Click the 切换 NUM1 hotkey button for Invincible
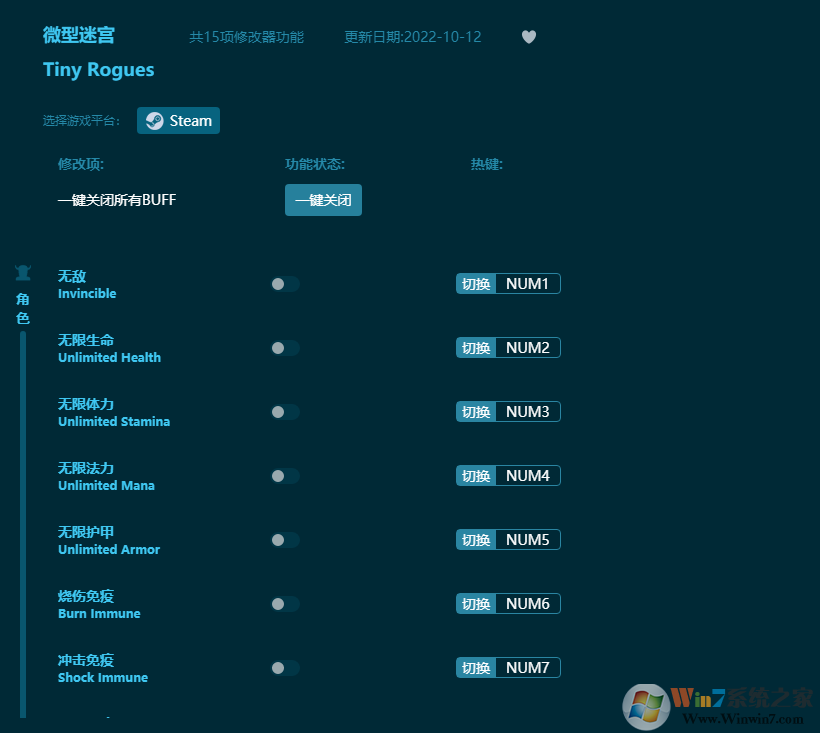The height and width of the screenshot is (733, 820). 508,283
